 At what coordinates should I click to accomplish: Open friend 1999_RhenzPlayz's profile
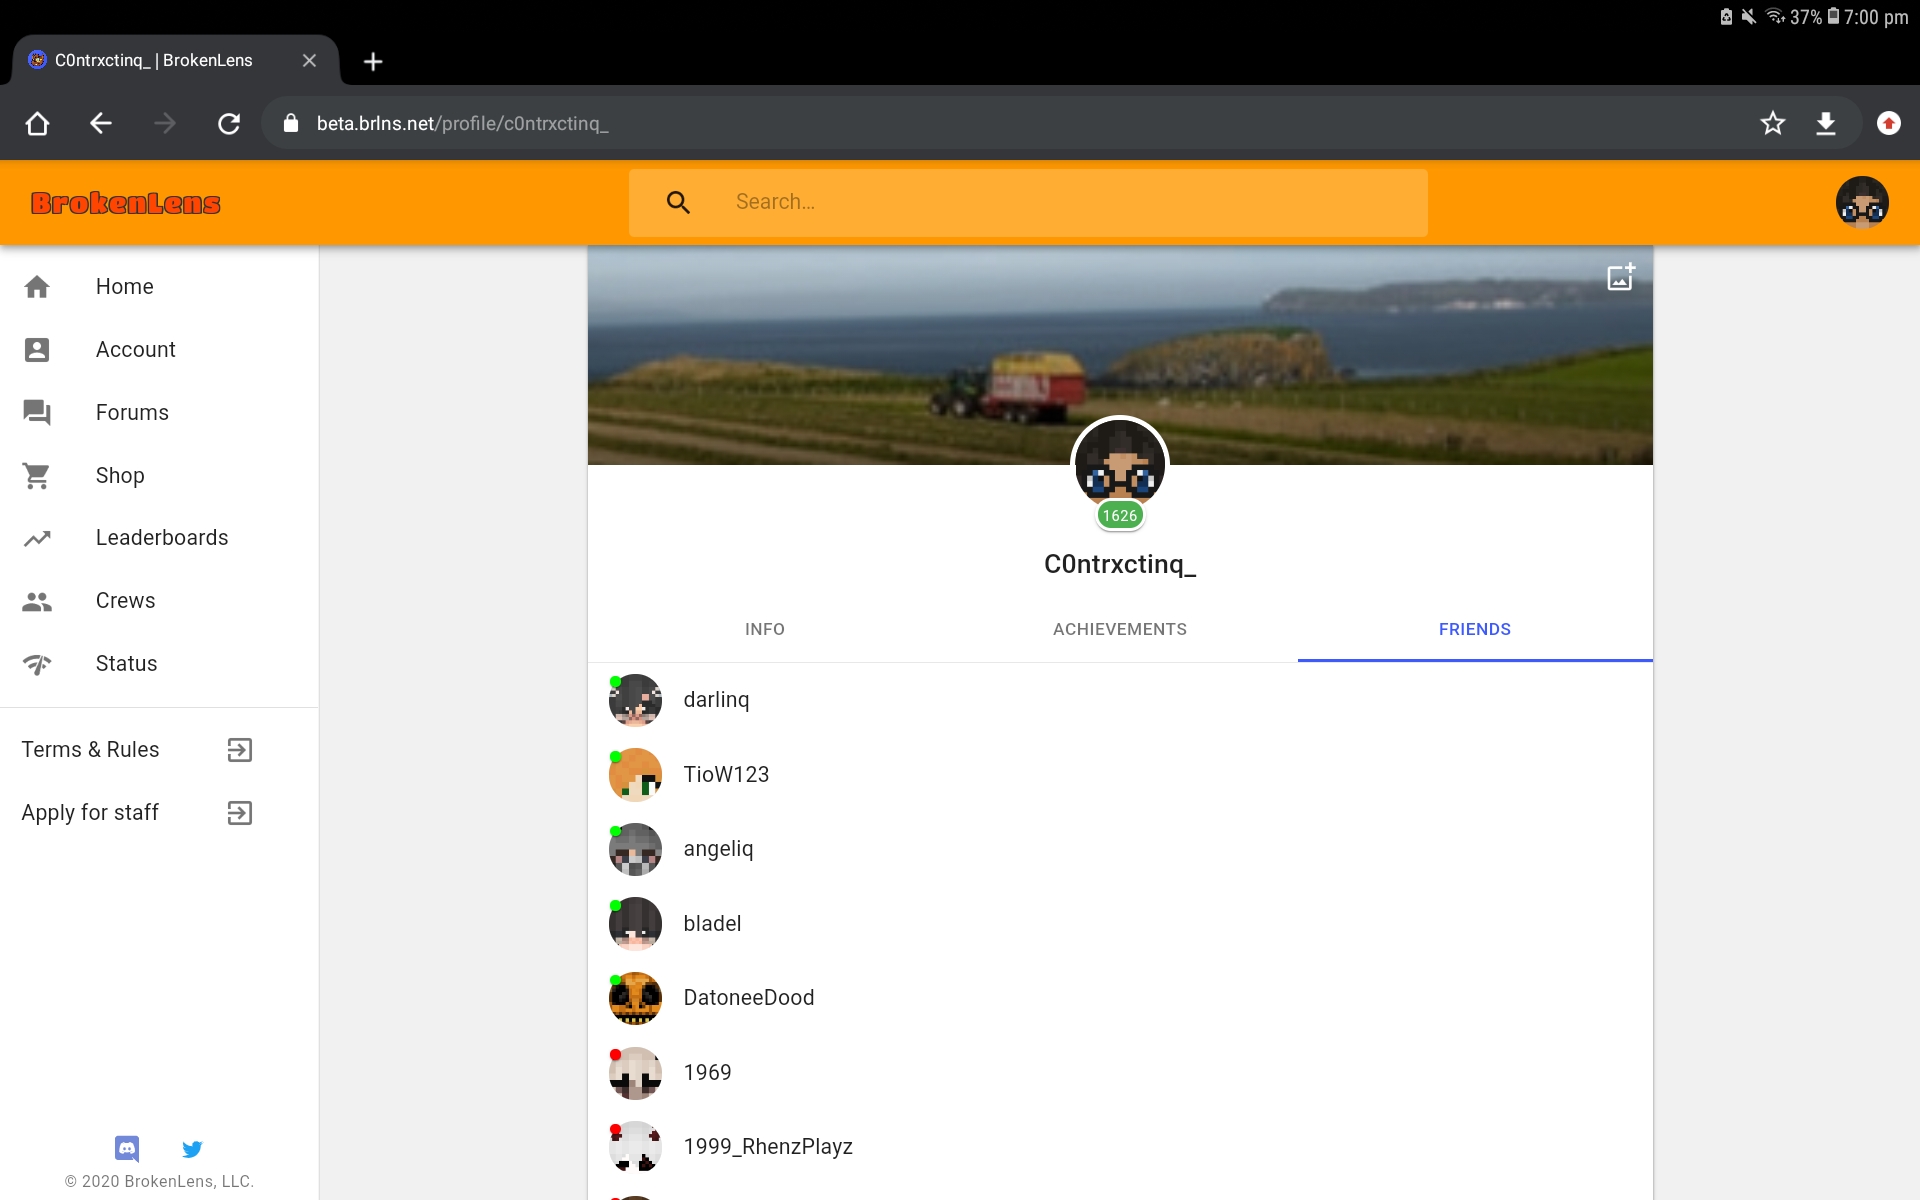(1120, 1147)
